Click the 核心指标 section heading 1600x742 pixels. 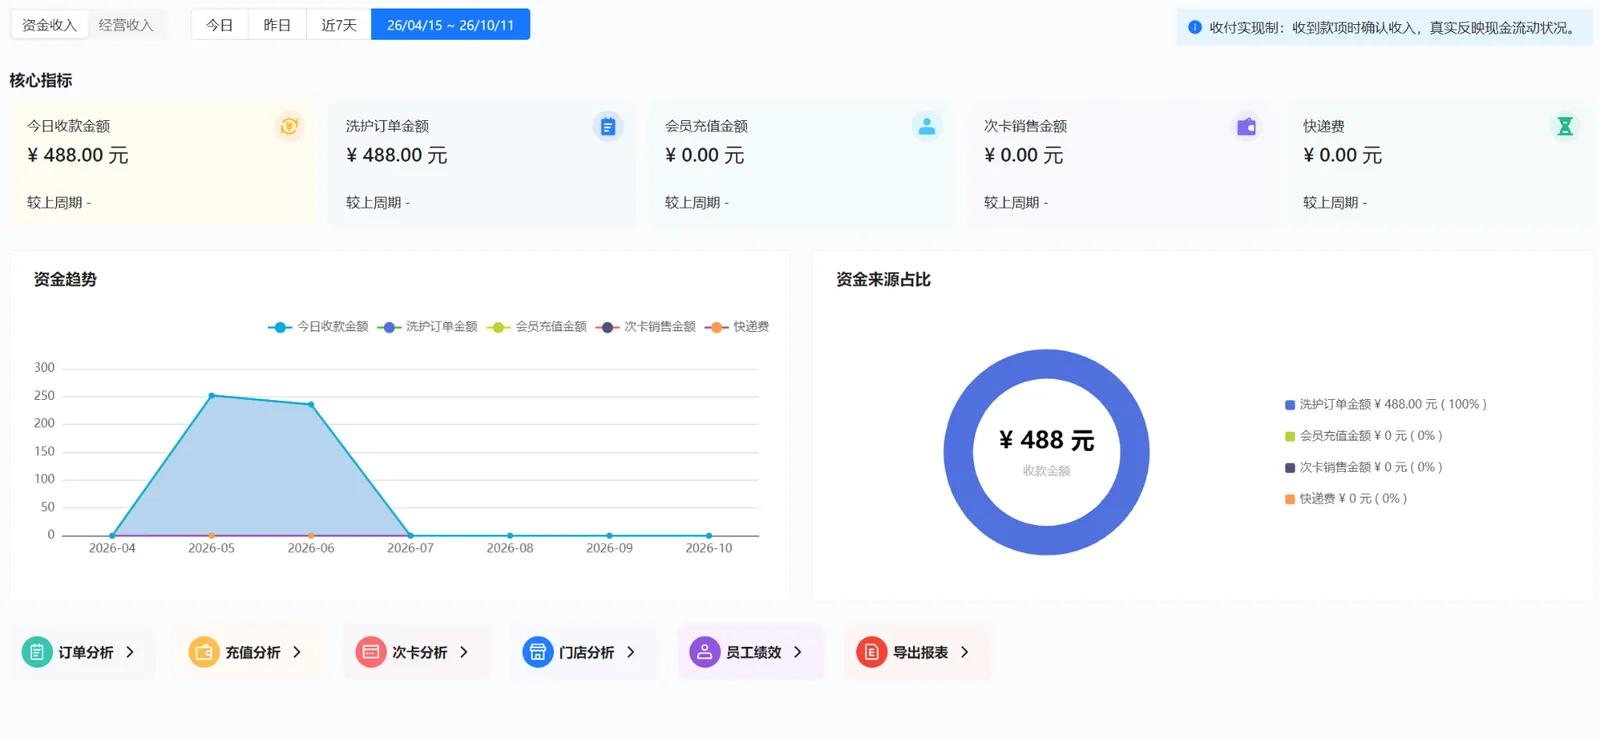(x=41, y=80)
